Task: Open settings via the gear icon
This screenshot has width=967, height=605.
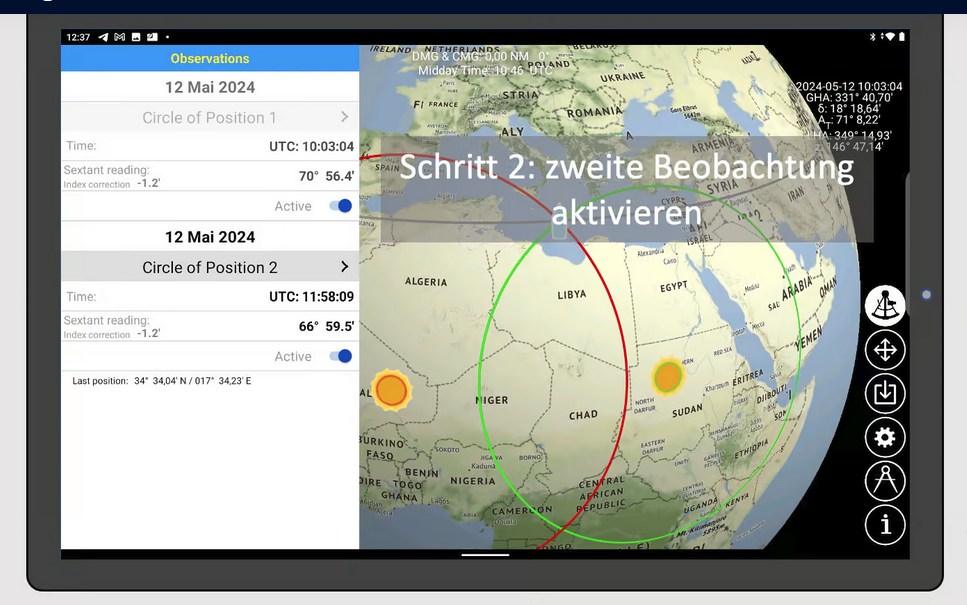Action: point(885,437)
